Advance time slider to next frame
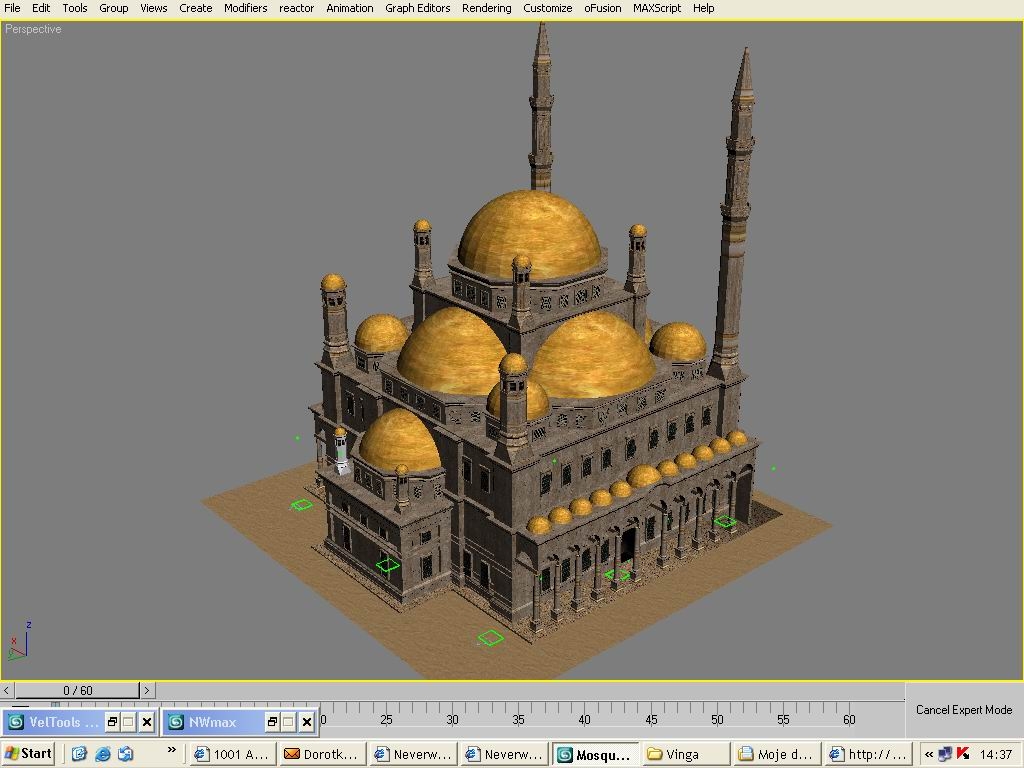1024x768 pixels. point(147,690)
